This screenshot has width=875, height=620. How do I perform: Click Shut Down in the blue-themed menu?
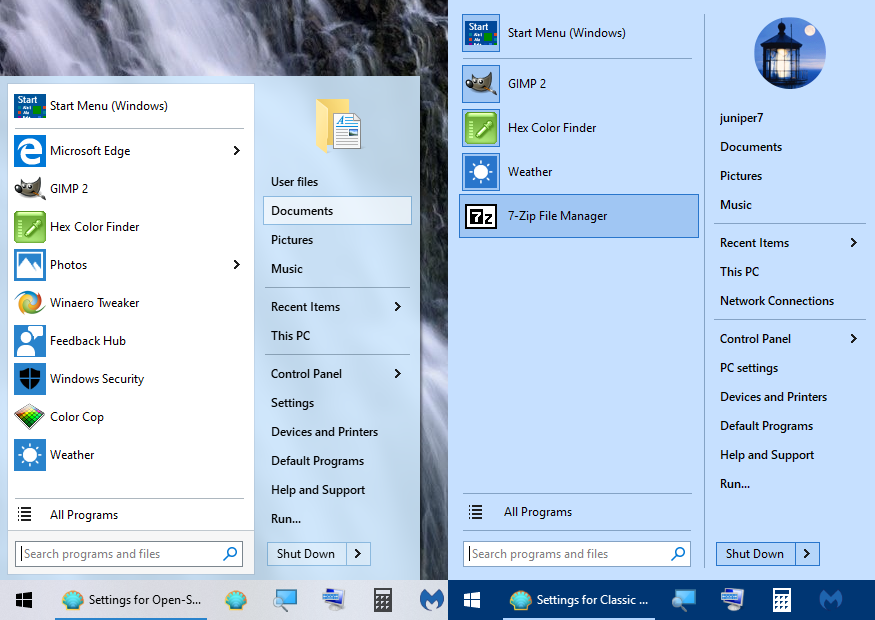[x=756, y=554]
